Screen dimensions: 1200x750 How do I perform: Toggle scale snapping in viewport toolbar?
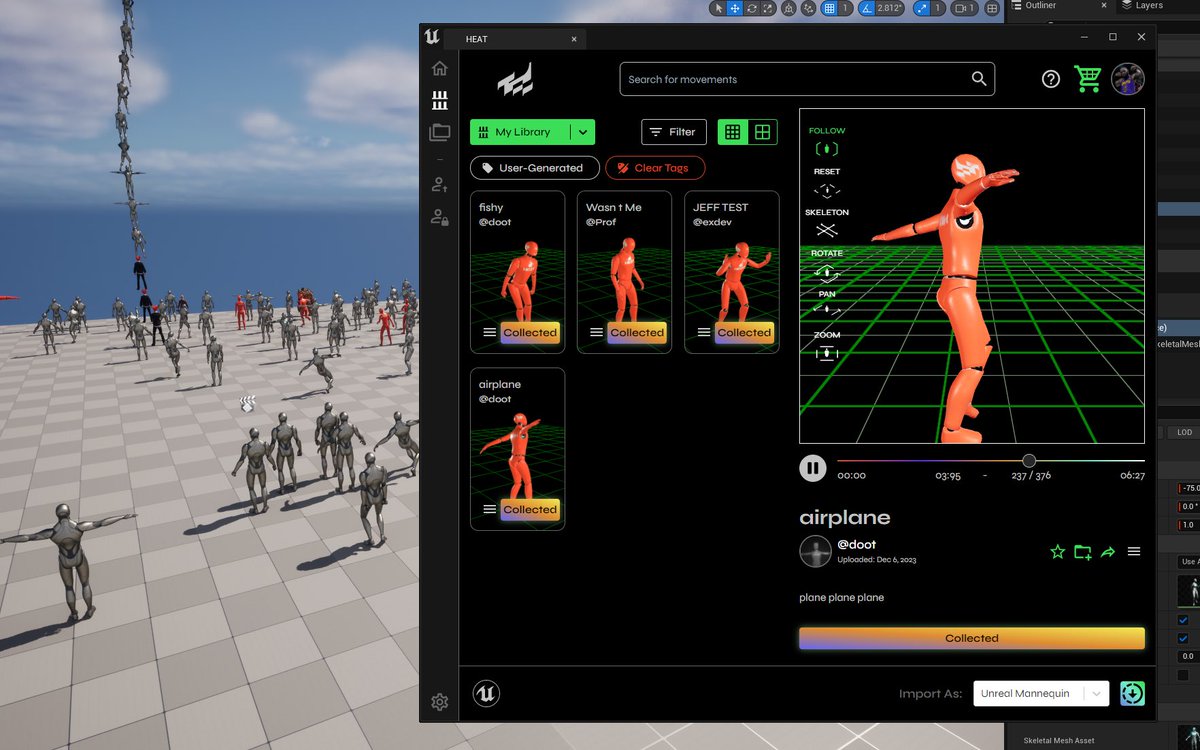click(x=921, y=8)
